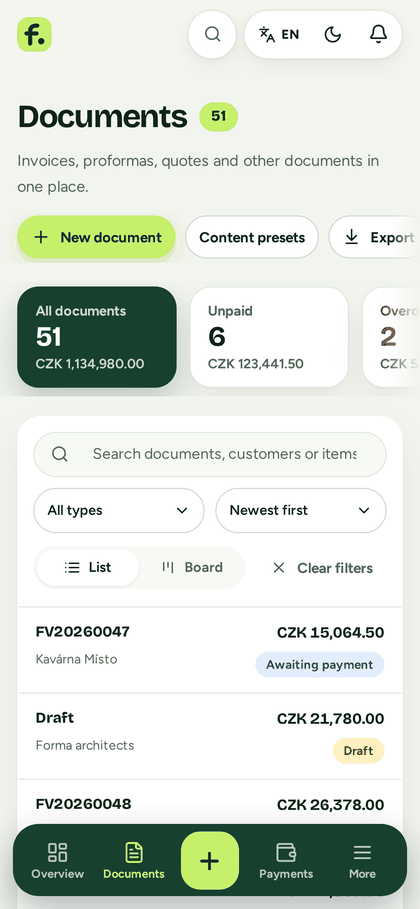Viewport: 420px width, 909px height.
Task: Click the 51 count badge beside Documents
Action: click(219, 117)
